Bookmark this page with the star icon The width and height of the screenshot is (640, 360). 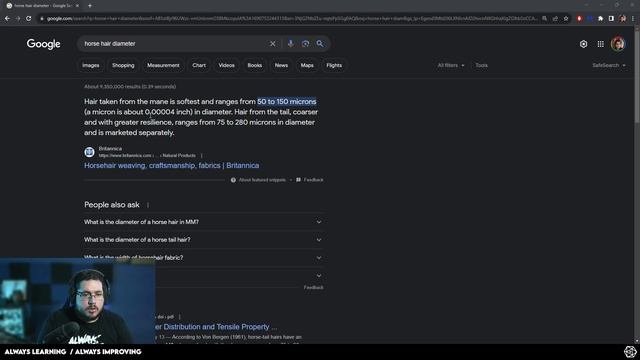coord(566,18)
